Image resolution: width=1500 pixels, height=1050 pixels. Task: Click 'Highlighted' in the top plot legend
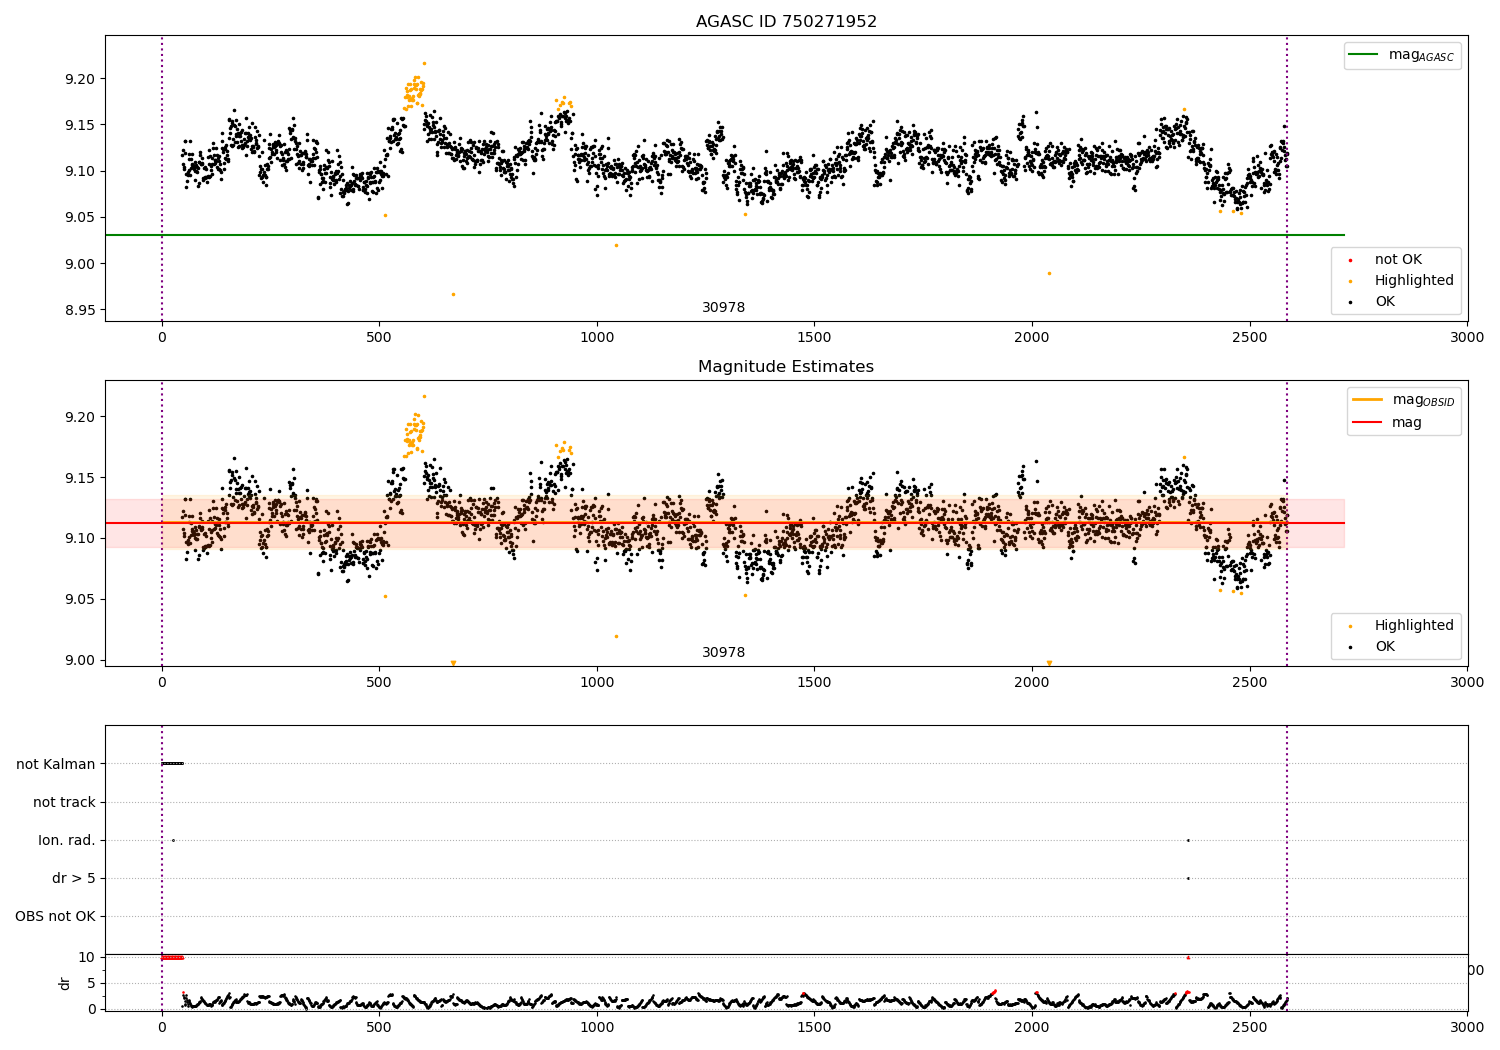[x=1414, y=281]
